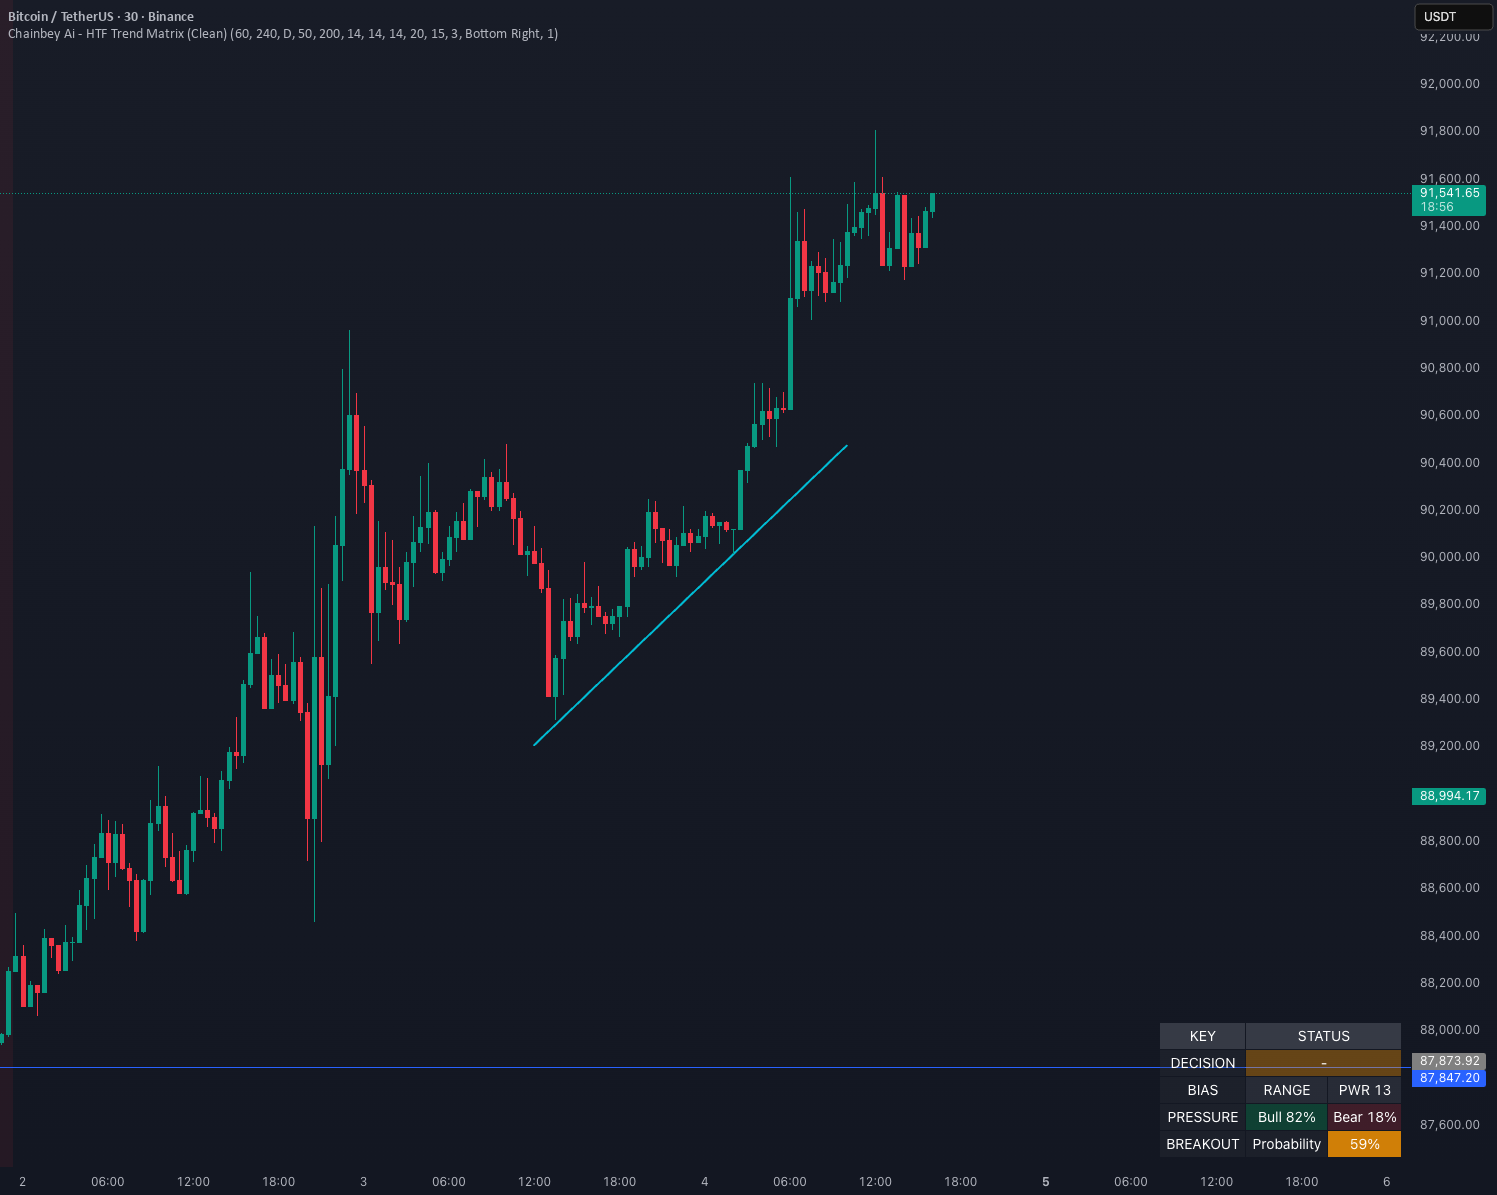Click the bold 5 date label on time axis

[x=1046, y=1182]
